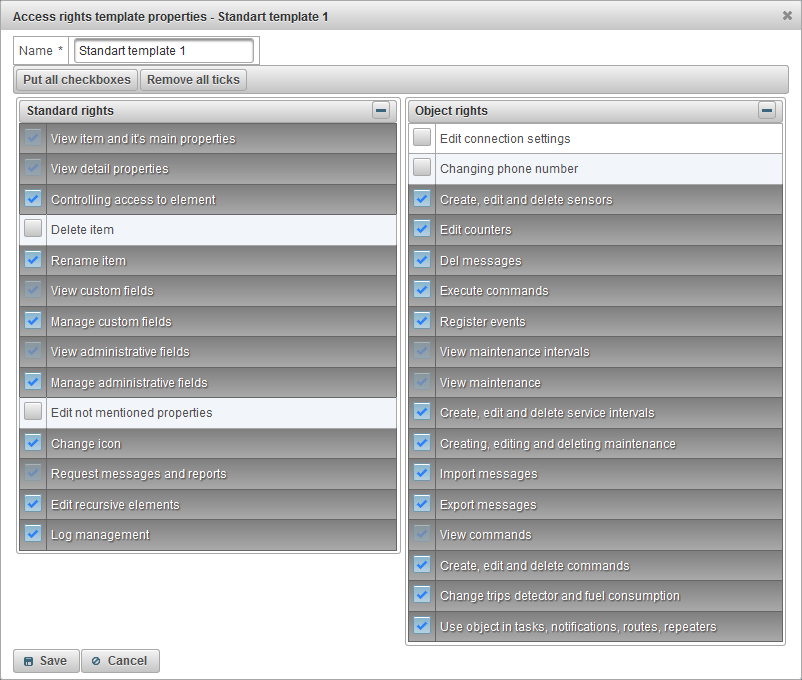Uncheck the Rename item right
Viewport: 802px width, 680px height.
33,260
